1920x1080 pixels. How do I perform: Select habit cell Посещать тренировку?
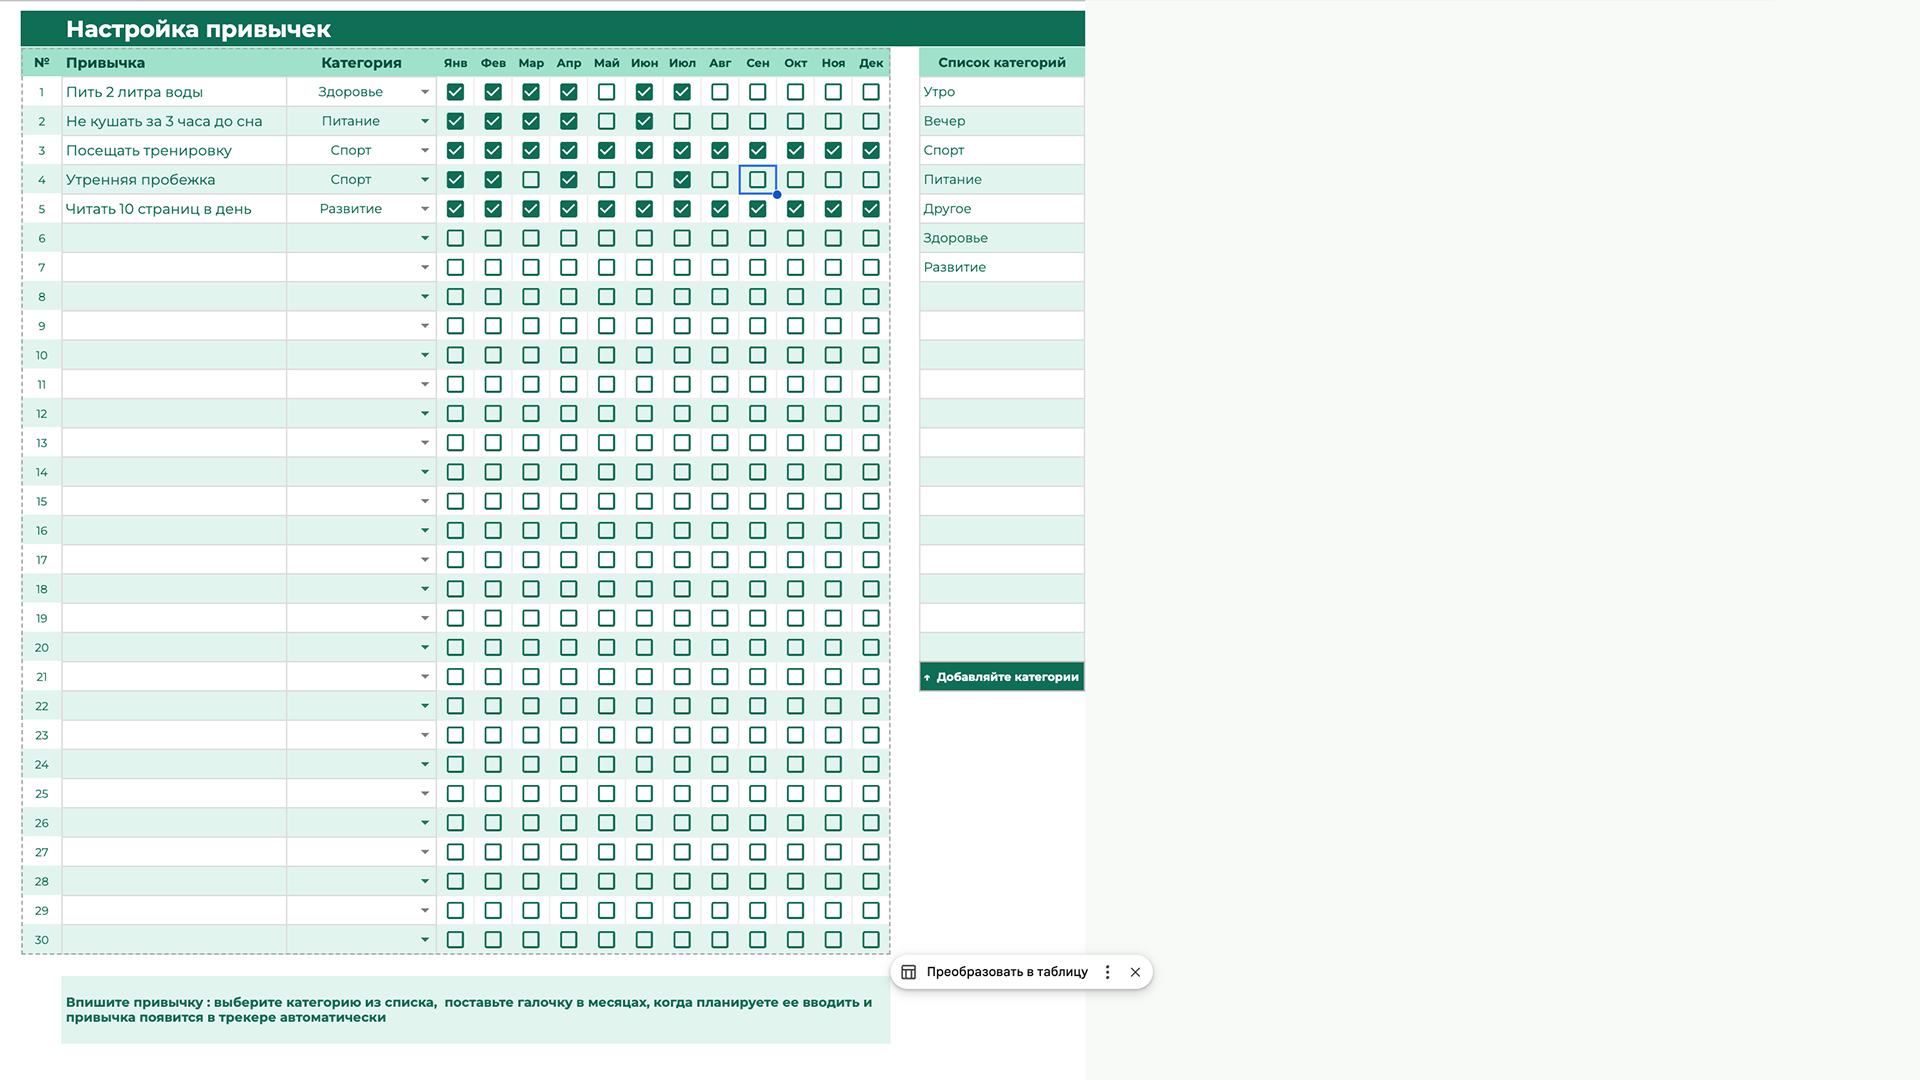point(174,150)
